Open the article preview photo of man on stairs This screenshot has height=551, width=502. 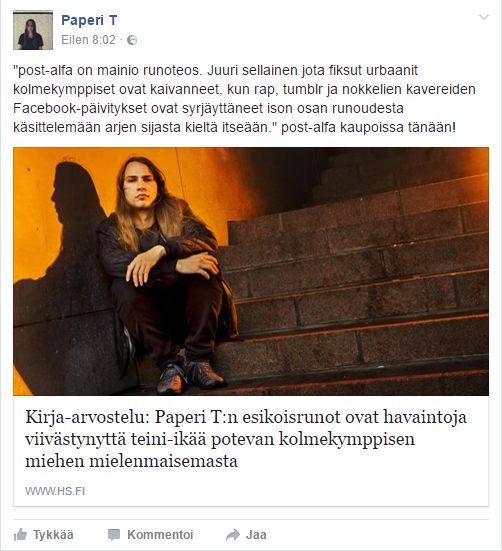point(251,271)
